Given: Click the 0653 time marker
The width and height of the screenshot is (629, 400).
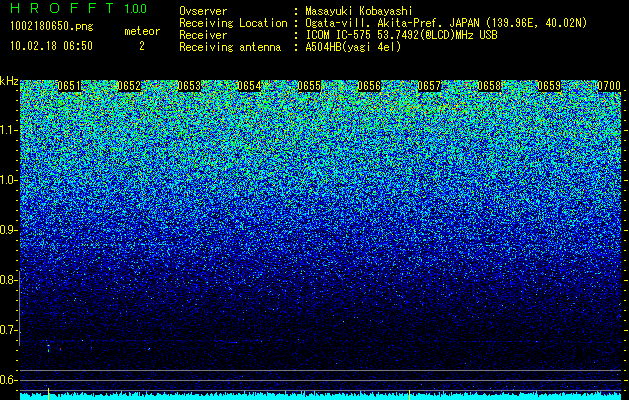Looking at the screenshot, I should [189, 86].
